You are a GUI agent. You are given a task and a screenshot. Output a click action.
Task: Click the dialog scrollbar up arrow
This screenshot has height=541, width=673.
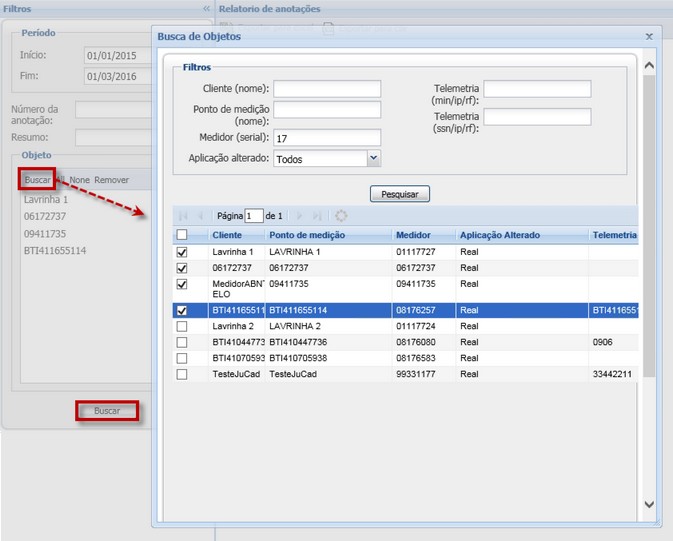648,67
